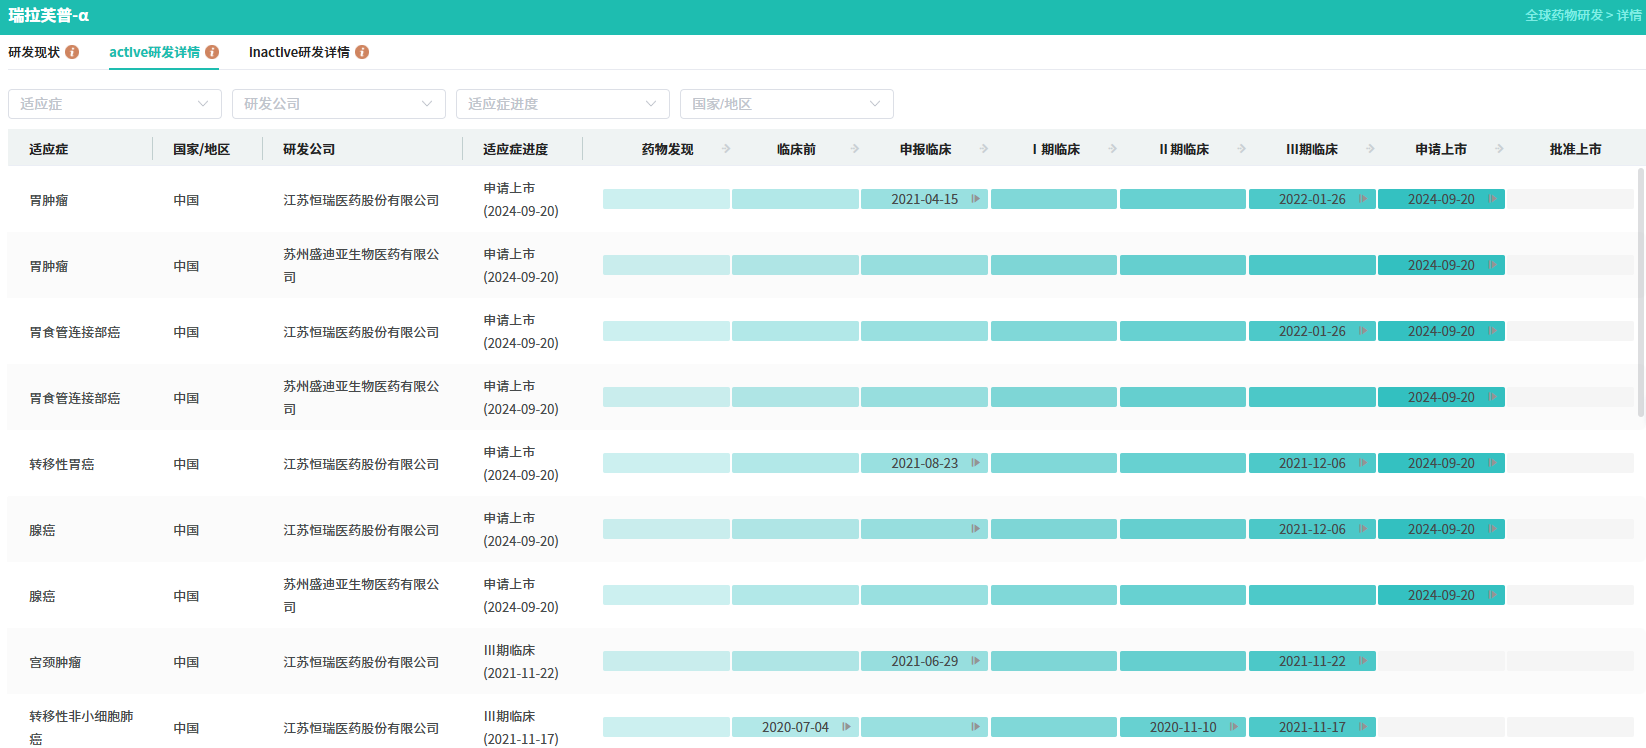
Task: Click 江苏恒瑞医药股份有限公司 in the 宫颈肿瘤 row
Action: click(361, 662)
